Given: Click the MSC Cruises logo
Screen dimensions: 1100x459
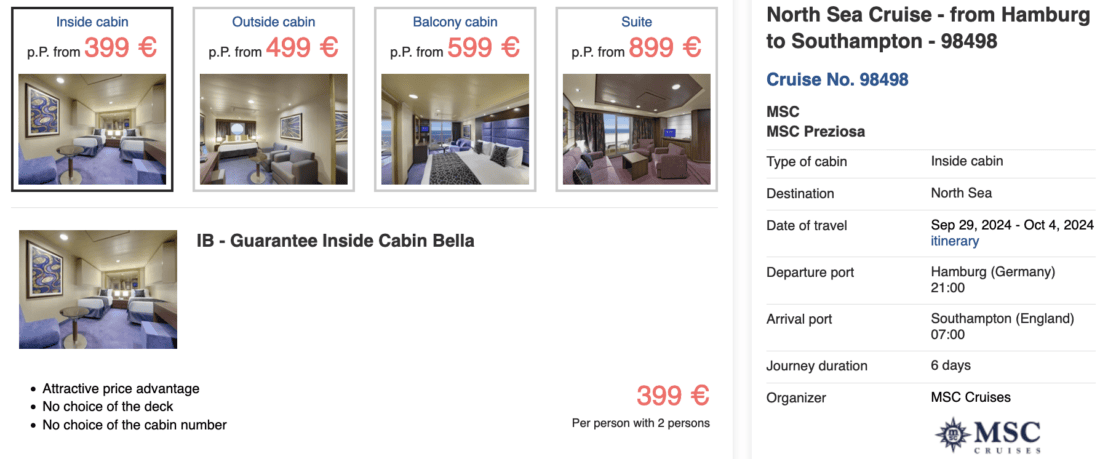Looking at the screenshot, I should pyautogui.click(x=988, y=436).
